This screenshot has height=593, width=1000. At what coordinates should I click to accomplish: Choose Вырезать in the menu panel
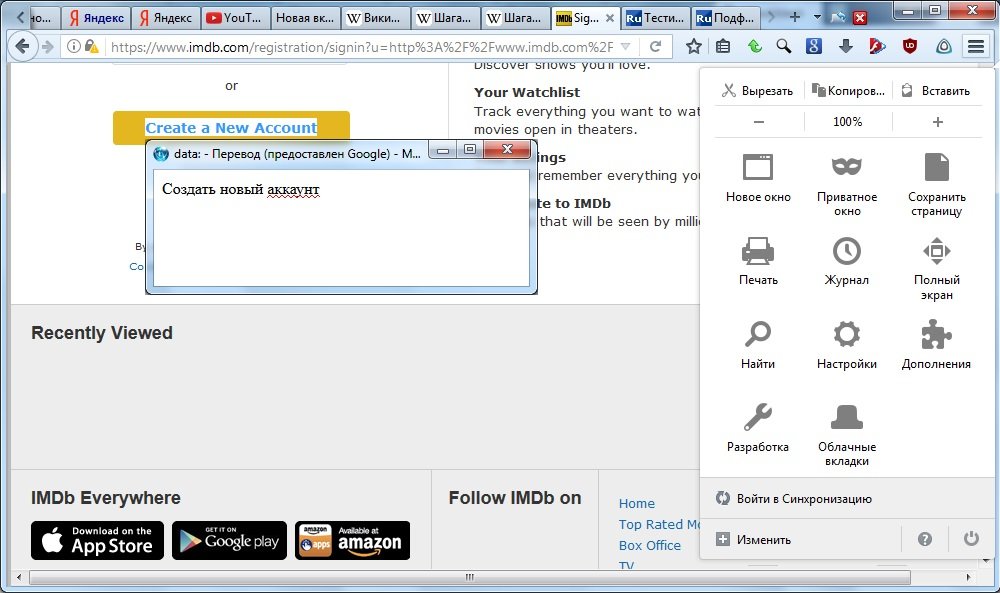(x=758, y=91)
